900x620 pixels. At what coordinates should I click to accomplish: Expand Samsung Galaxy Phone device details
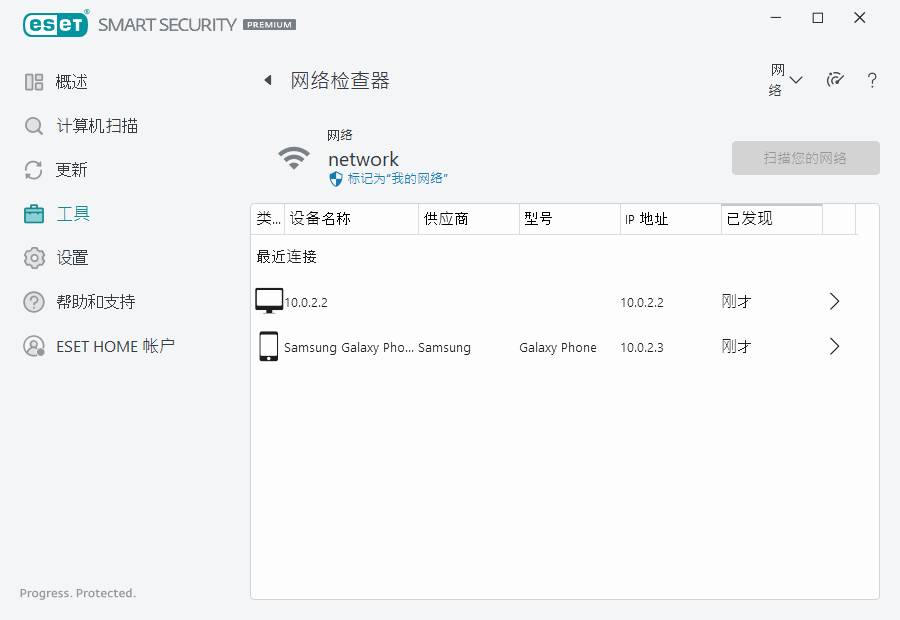(835, 347)
